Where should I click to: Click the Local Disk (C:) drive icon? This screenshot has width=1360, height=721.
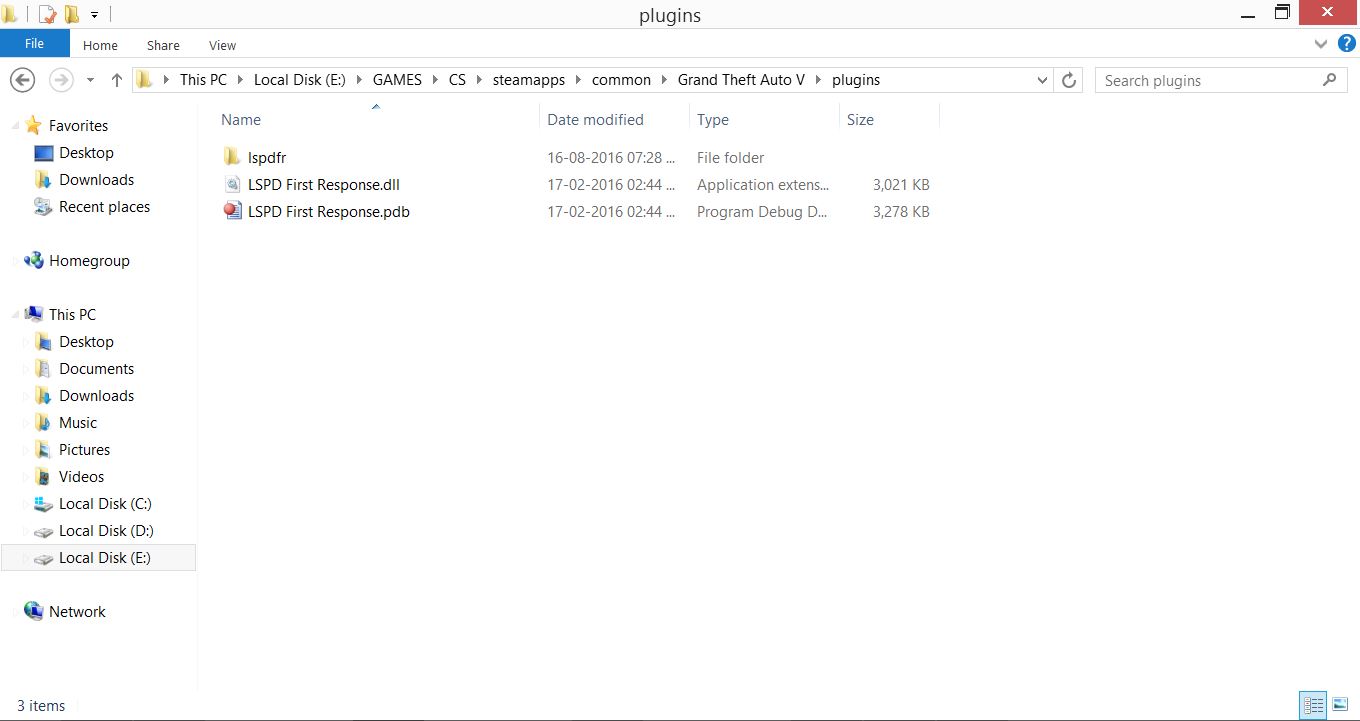click(43, 503)
